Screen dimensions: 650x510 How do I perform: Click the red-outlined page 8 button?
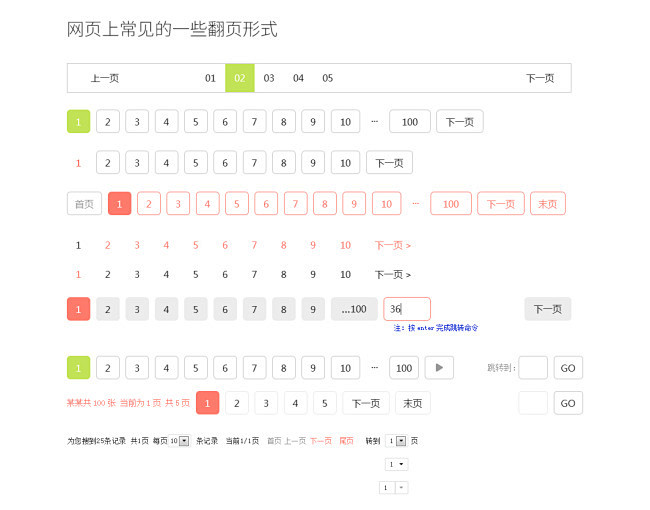[325, 204]
